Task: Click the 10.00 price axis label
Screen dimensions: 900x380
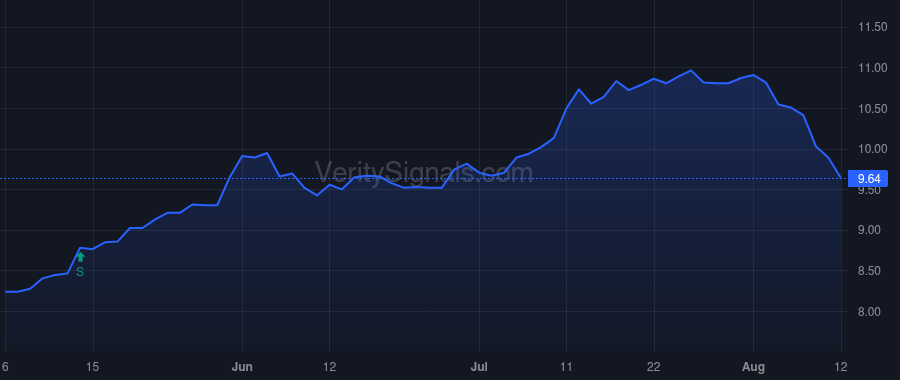Action: [872, 149]
